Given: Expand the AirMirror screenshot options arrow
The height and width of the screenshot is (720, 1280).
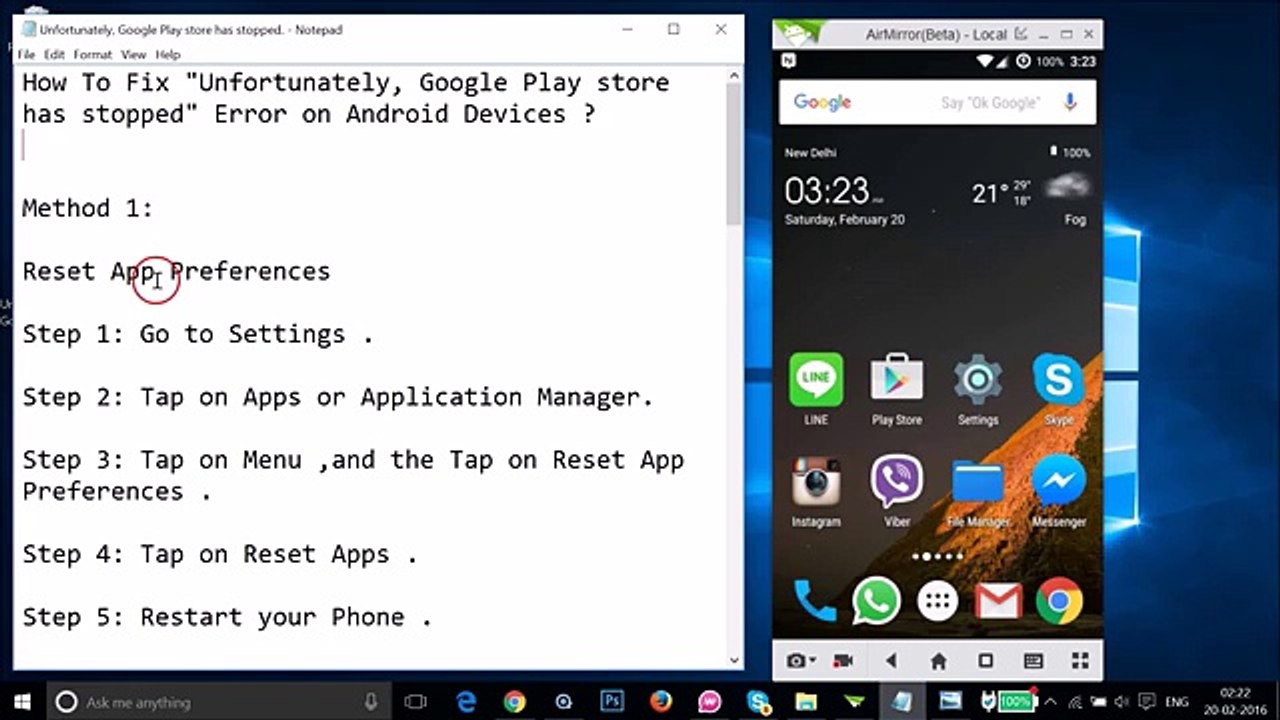Looking at the screenshot, I should point(813,661).
